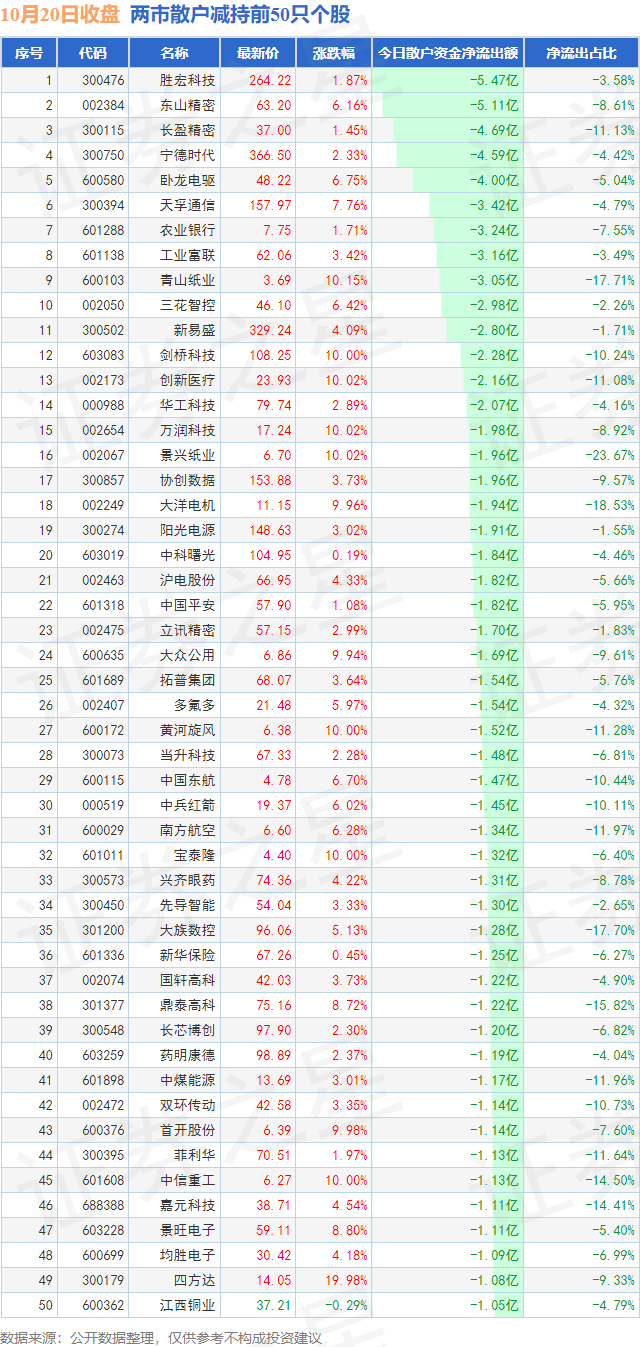Select stock name 拓普集团
This screenshot has height=1347, width=640.
tap(187, 680)
